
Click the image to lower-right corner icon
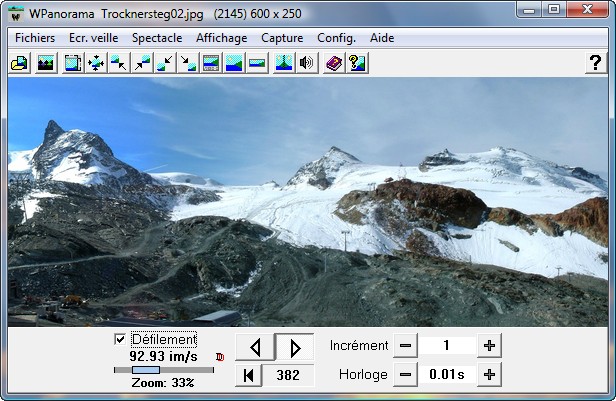click(x=188, y=63)
